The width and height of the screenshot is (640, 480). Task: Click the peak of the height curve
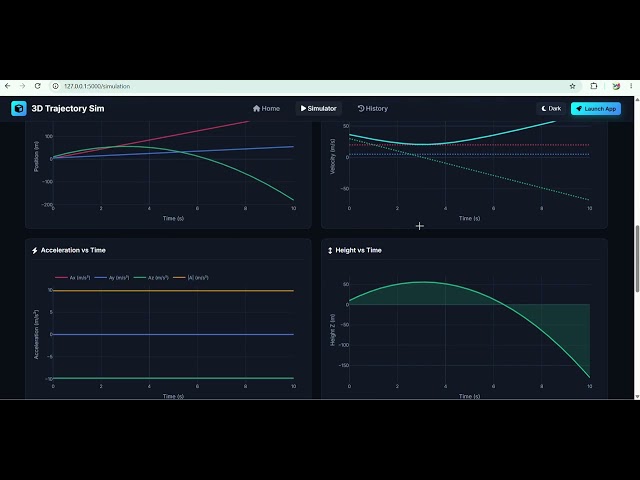pos(423,282)
